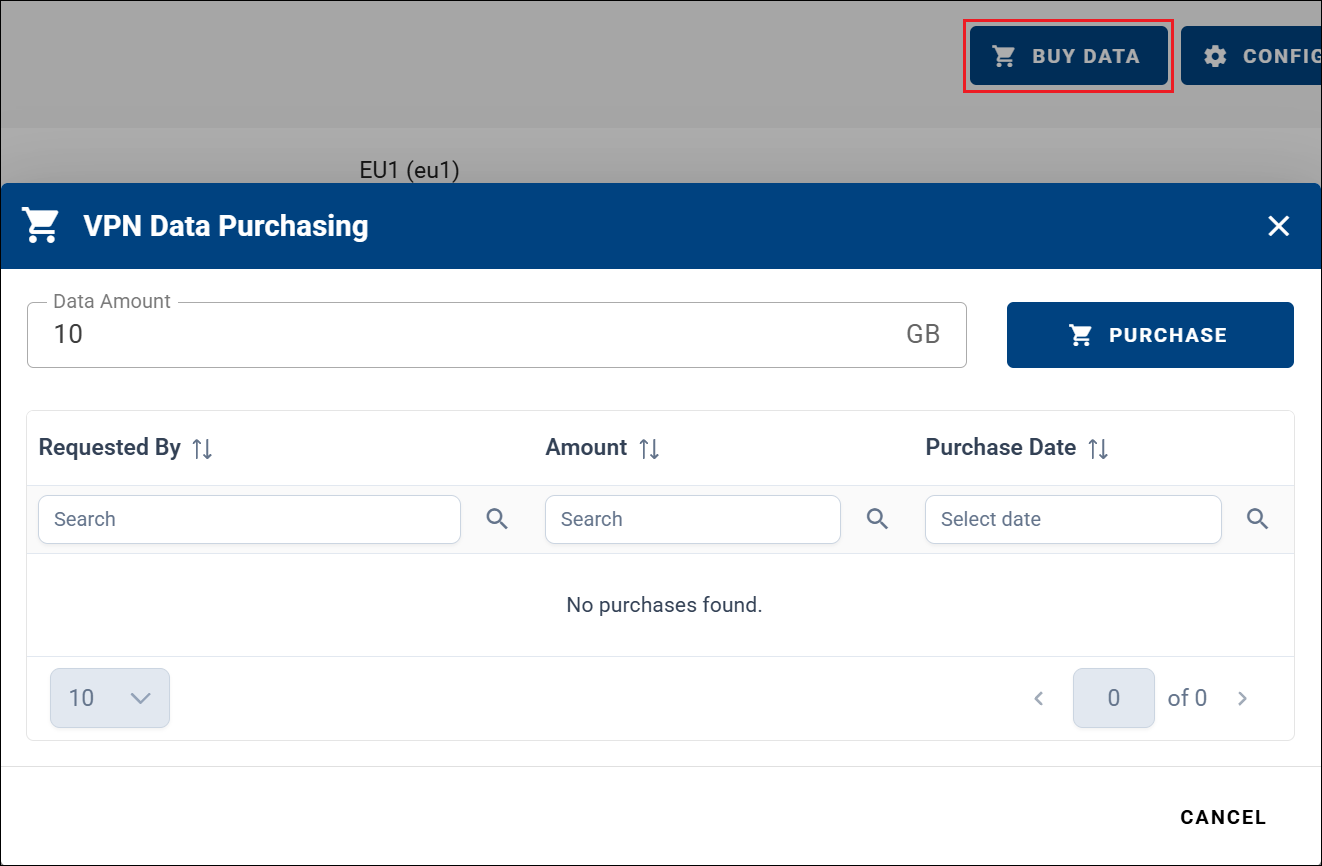The image size is (1322, 866).
Task: Go to previous page arrow
Action: (1039, 698)
